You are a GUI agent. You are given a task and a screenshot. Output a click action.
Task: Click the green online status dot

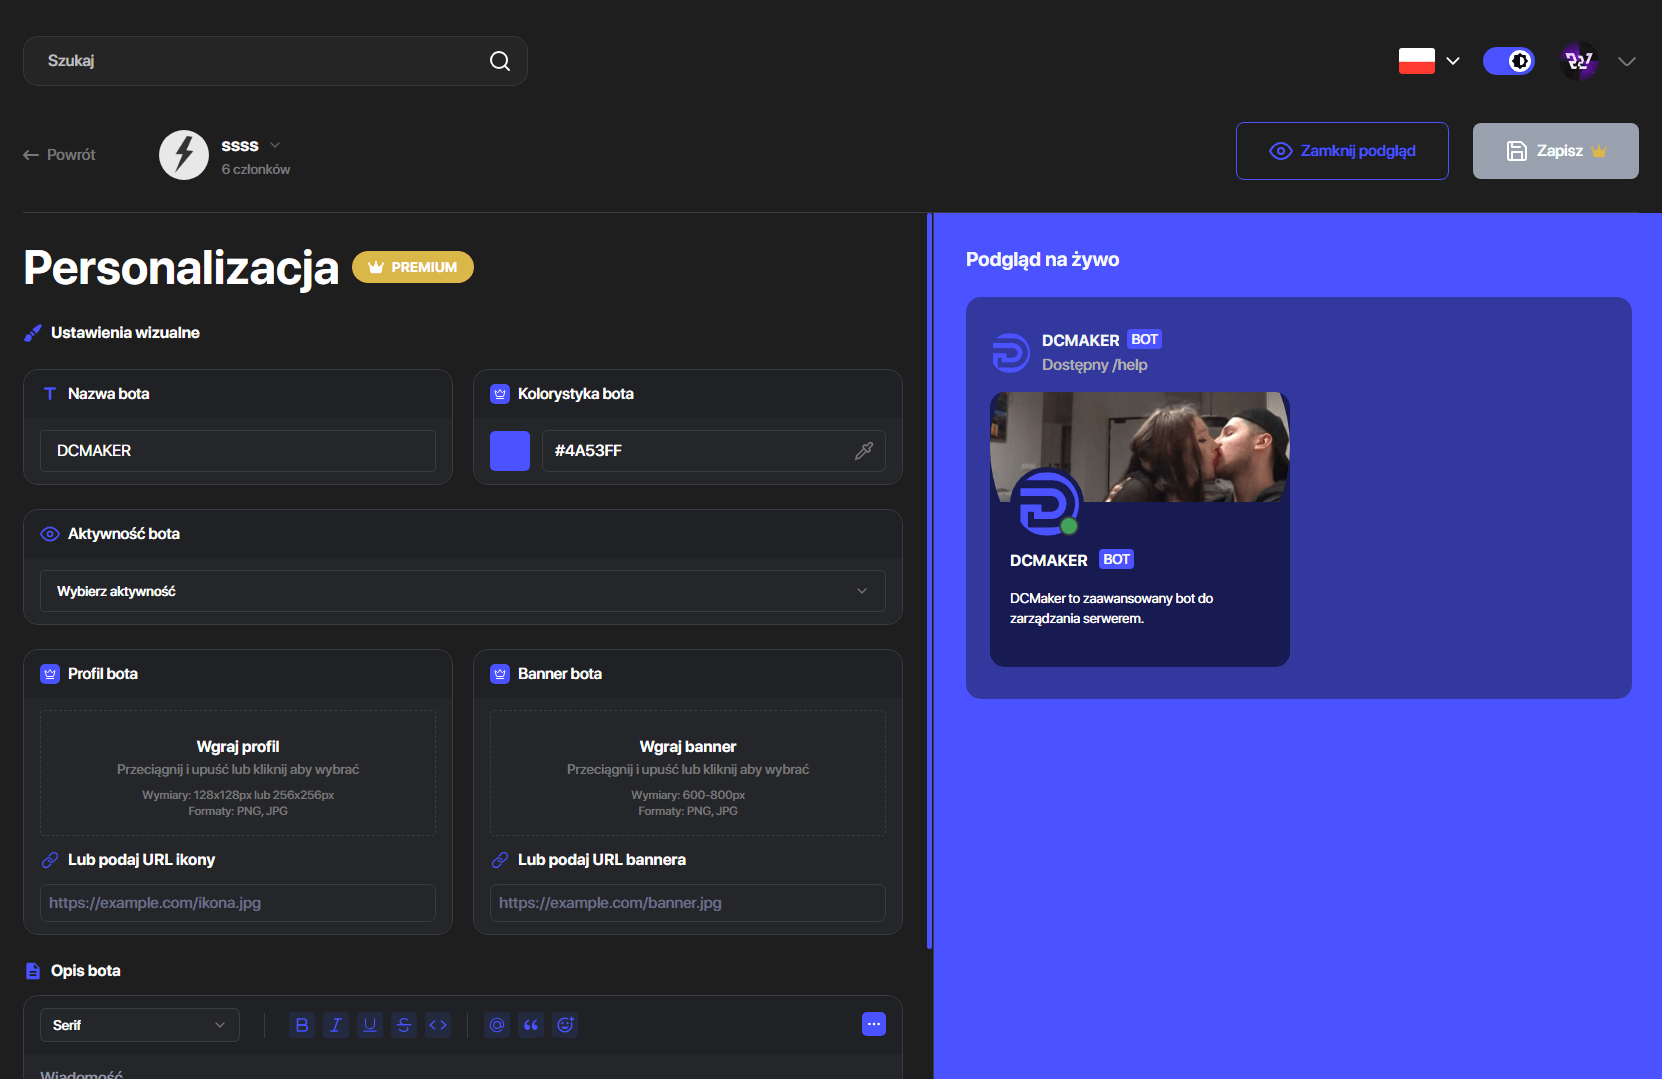[1069, 526]
